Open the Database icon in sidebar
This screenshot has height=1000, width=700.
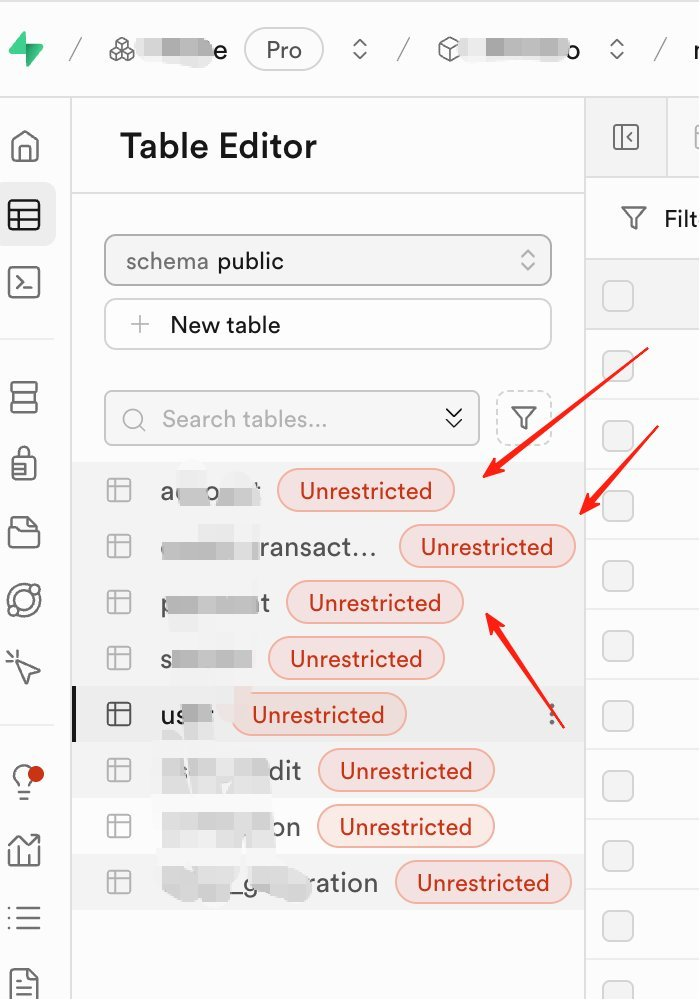pos(25,397)
